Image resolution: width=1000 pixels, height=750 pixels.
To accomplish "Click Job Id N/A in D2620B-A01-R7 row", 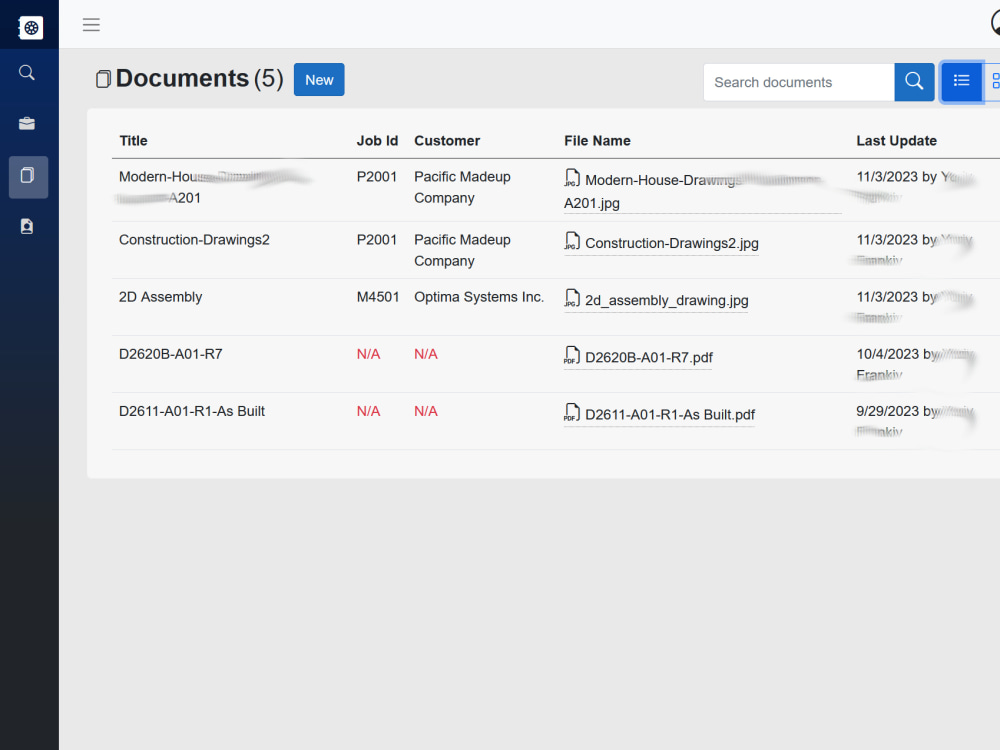I will pyautogui.click(x=368, y=354).
